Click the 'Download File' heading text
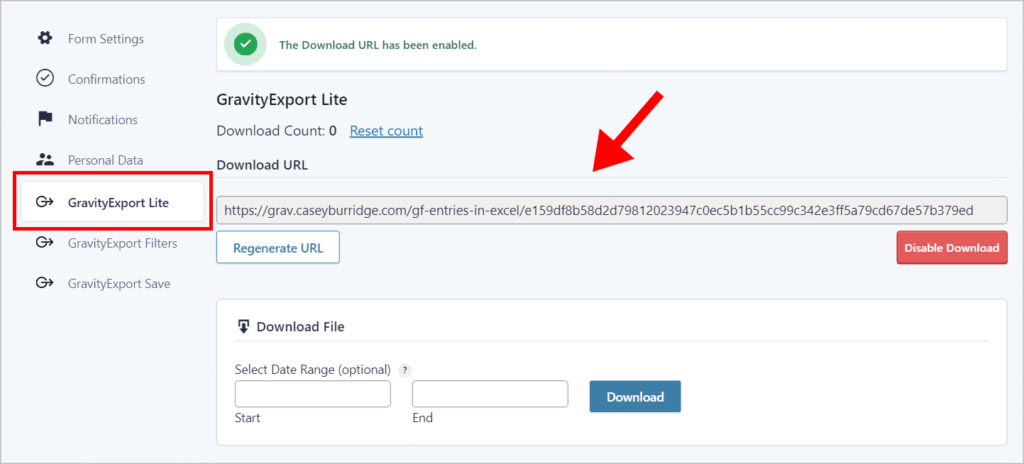Screen dimensions: 1024x464 (300, 327)
